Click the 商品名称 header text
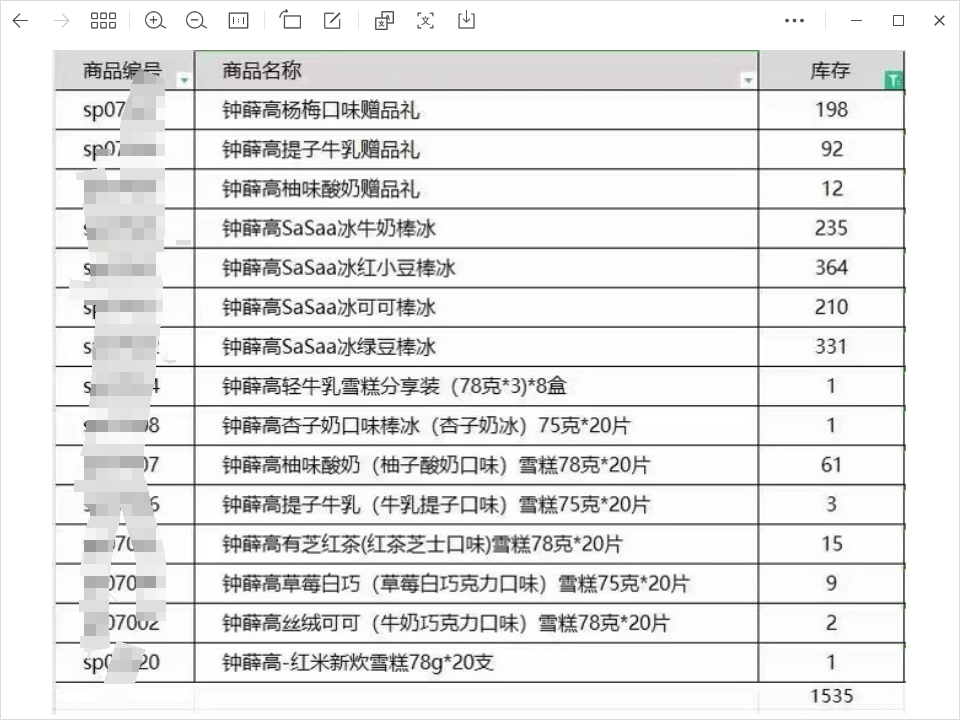The height and width of the screenshot is (720, 960). tap(261, 70)
